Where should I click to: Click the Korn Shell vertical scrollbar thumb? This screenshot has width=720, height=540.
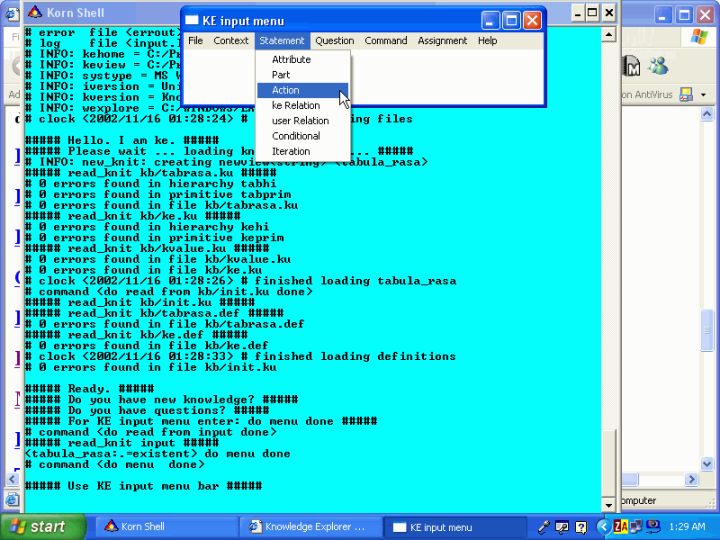(x=608, y=463)
